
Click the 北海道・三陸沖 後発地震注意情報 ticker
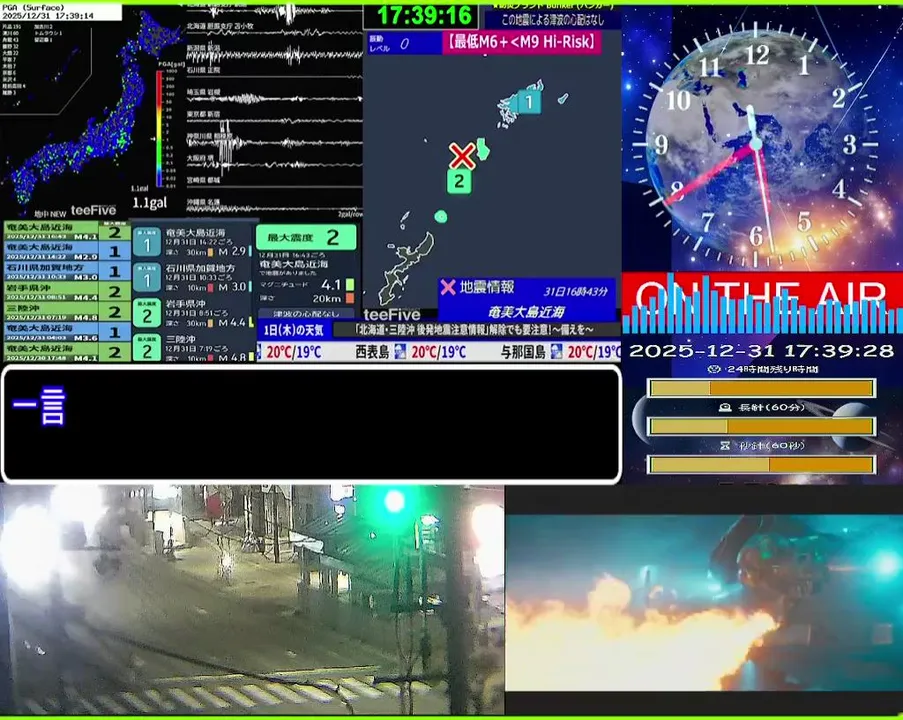[474, 330]
